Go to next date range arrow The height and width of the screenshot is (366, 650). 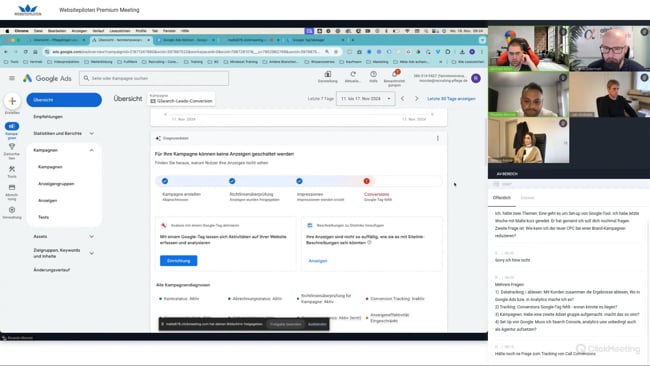pos(417,99)
